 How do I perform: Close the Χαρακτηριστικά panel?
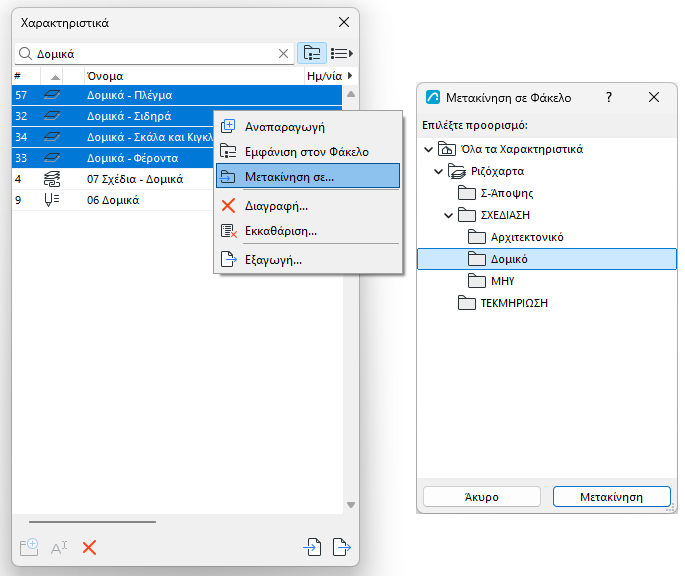click(x=344, y=22)
